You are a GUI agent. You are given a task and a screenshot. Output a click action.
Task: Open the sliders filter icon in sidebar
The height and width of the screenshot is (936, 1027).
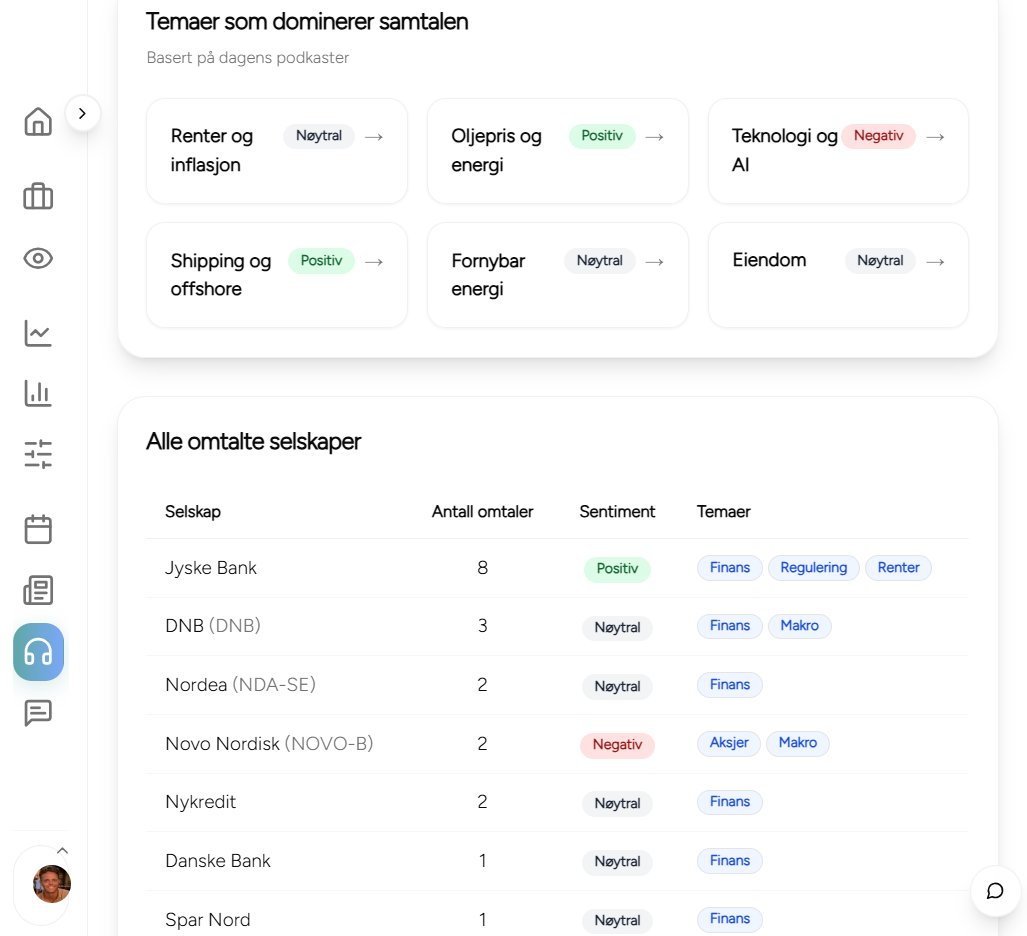pyautogui.click(x=38, y=454)
